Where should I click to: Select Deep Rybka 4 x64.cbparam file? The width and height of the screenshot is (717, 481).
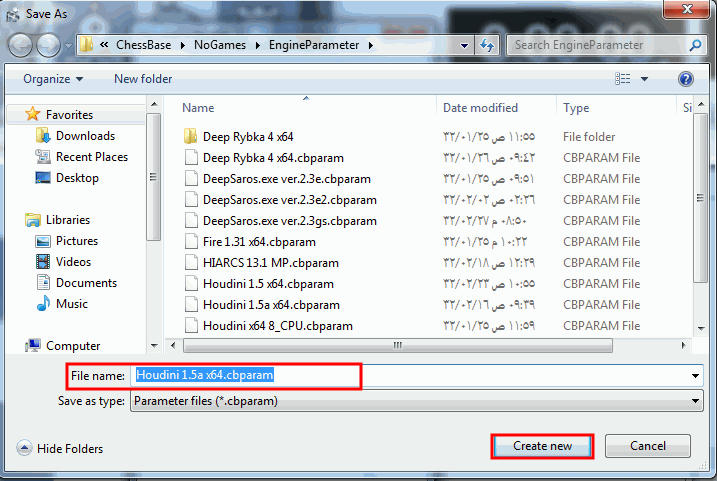(x=273, y=158)
